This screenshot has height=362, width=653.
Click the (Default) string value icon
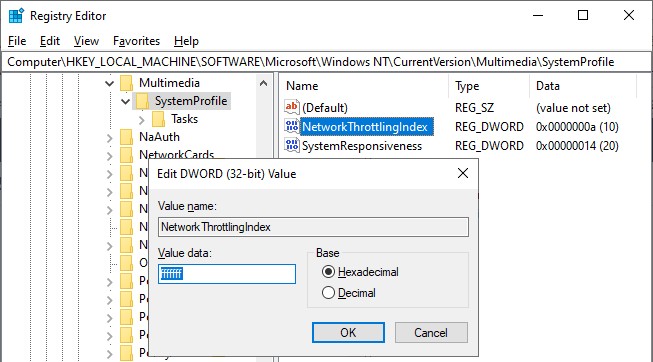coord(292,107)
